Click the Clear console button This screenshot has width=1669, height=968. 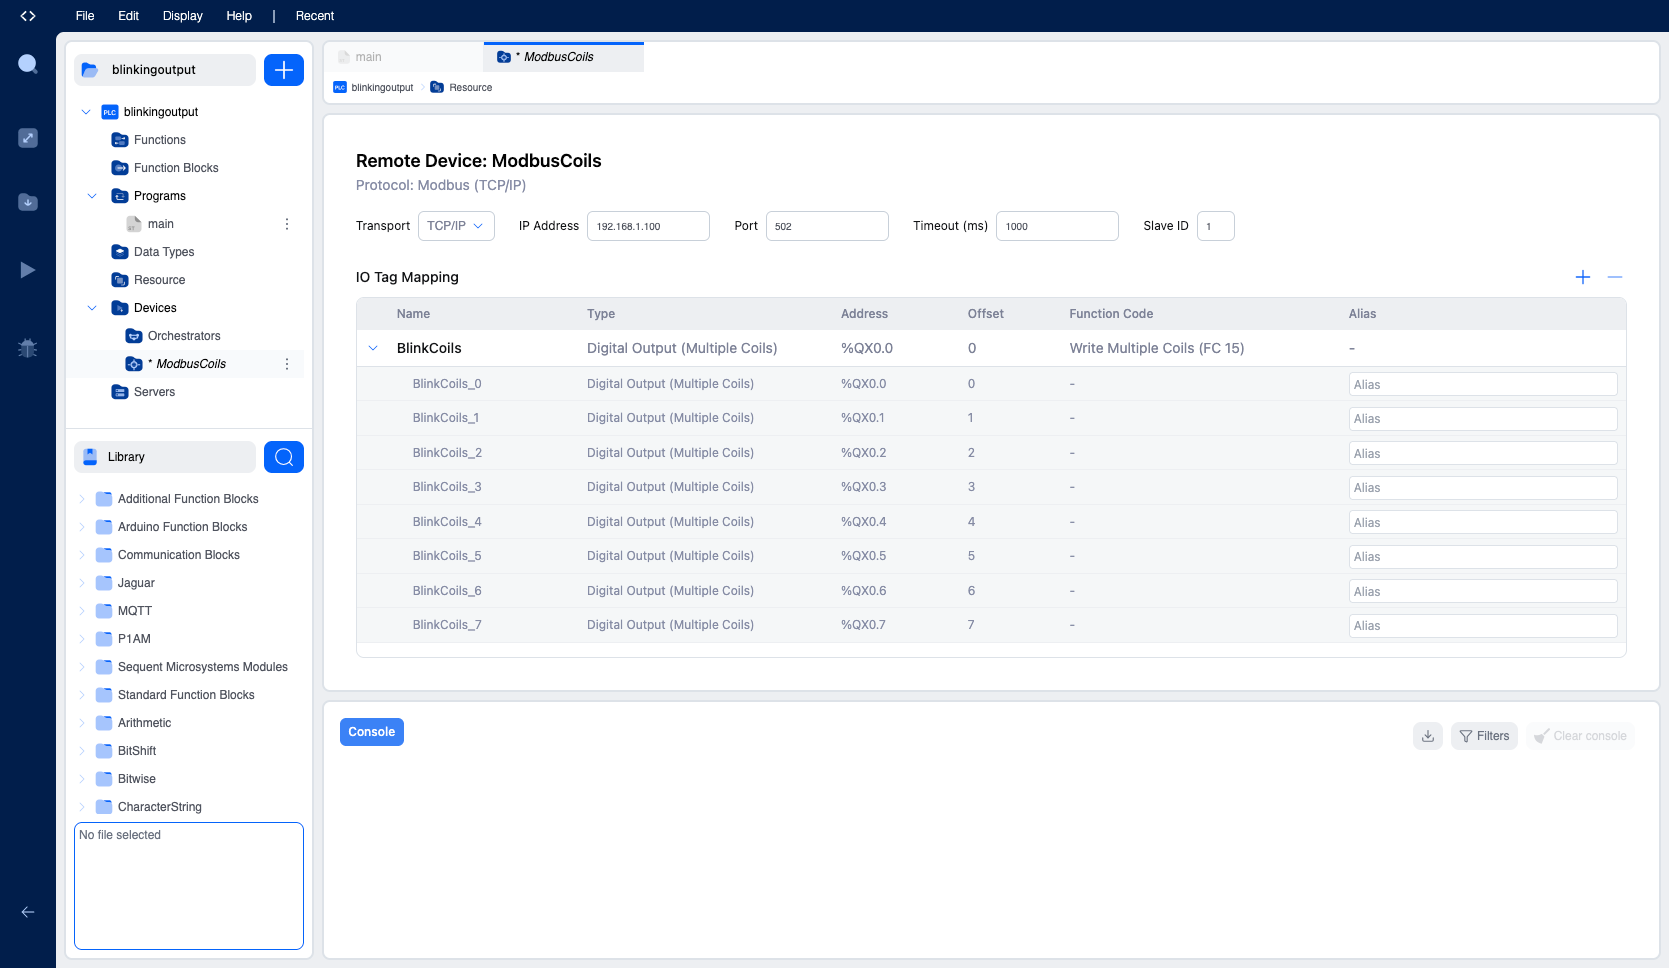click(x=1580, y=736)
